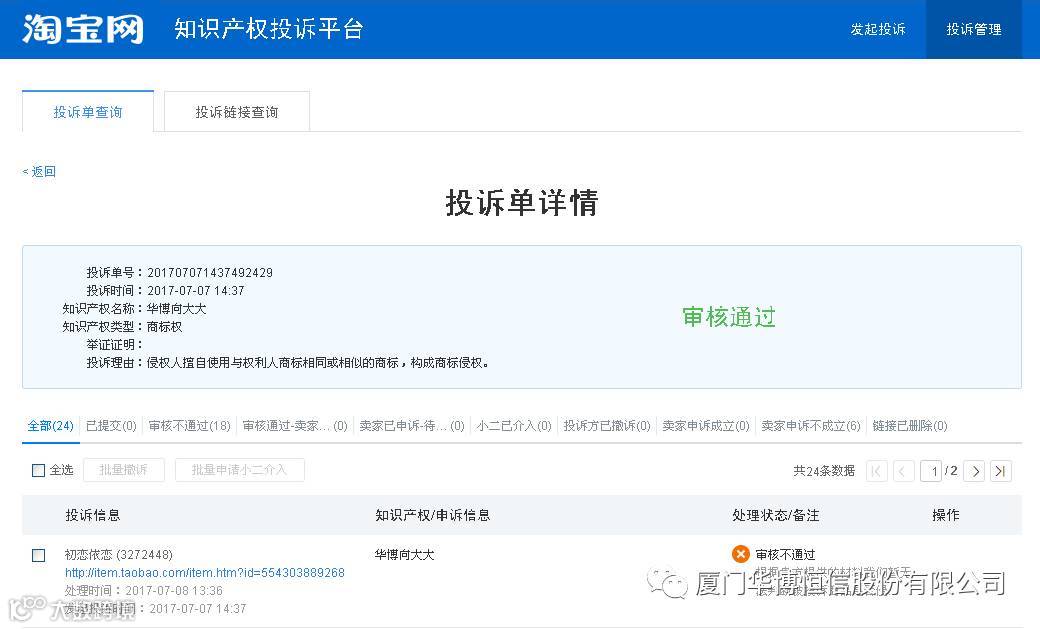Click the 批量撤诉 button

123,470
